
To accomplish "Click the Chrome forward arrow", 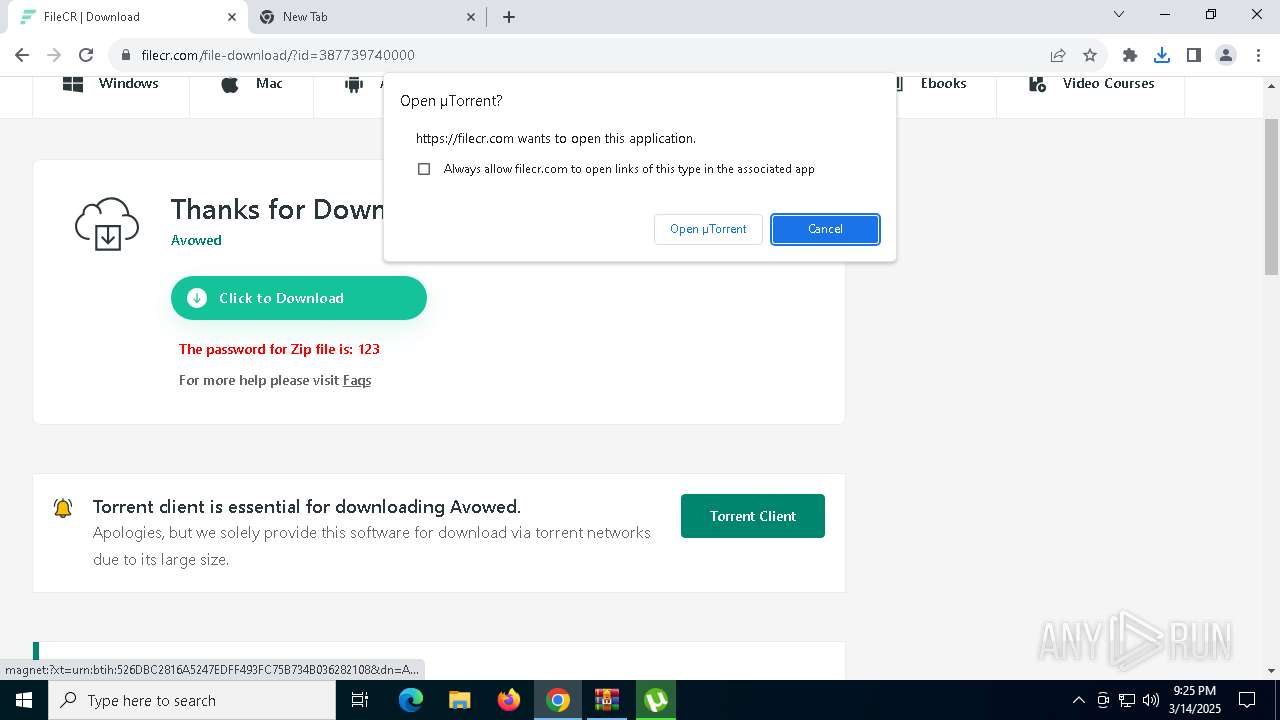I will 54,55.
